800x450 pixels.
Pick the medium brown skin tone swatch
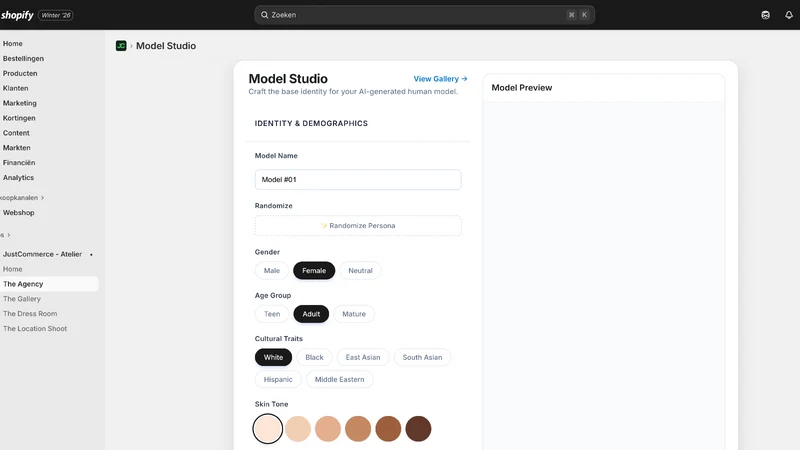388,429
